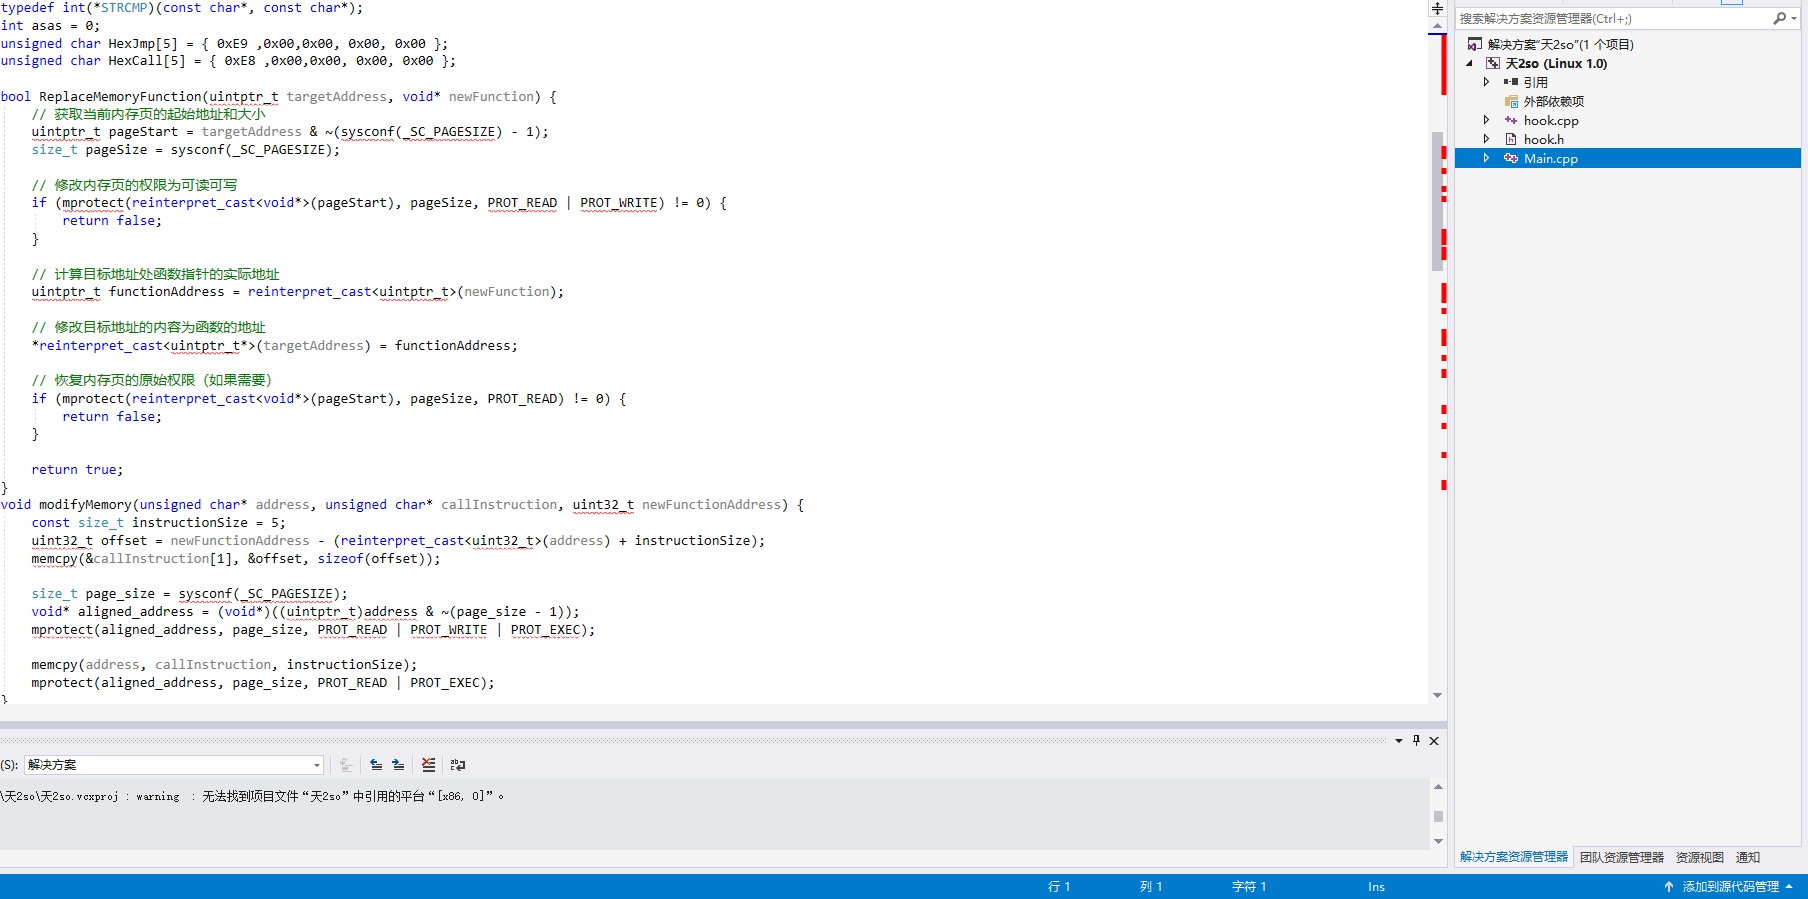Collapse the 天2so (Linux 1.0) project node

(1469, 63)
